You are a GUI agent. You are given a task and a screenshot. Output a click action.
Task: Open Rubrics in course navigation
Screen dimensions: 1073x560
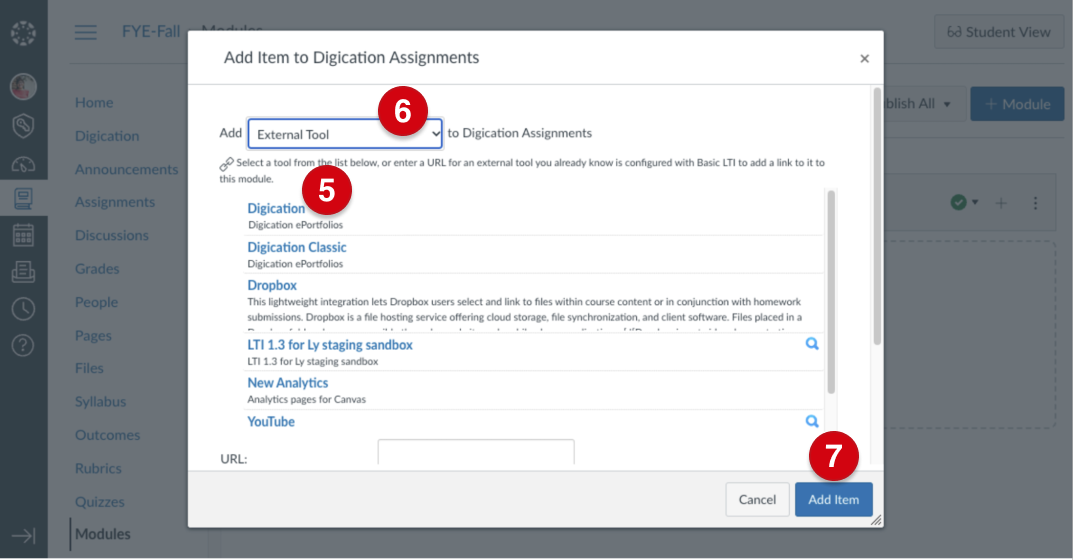pyautogui.click(x=99, y=469)
